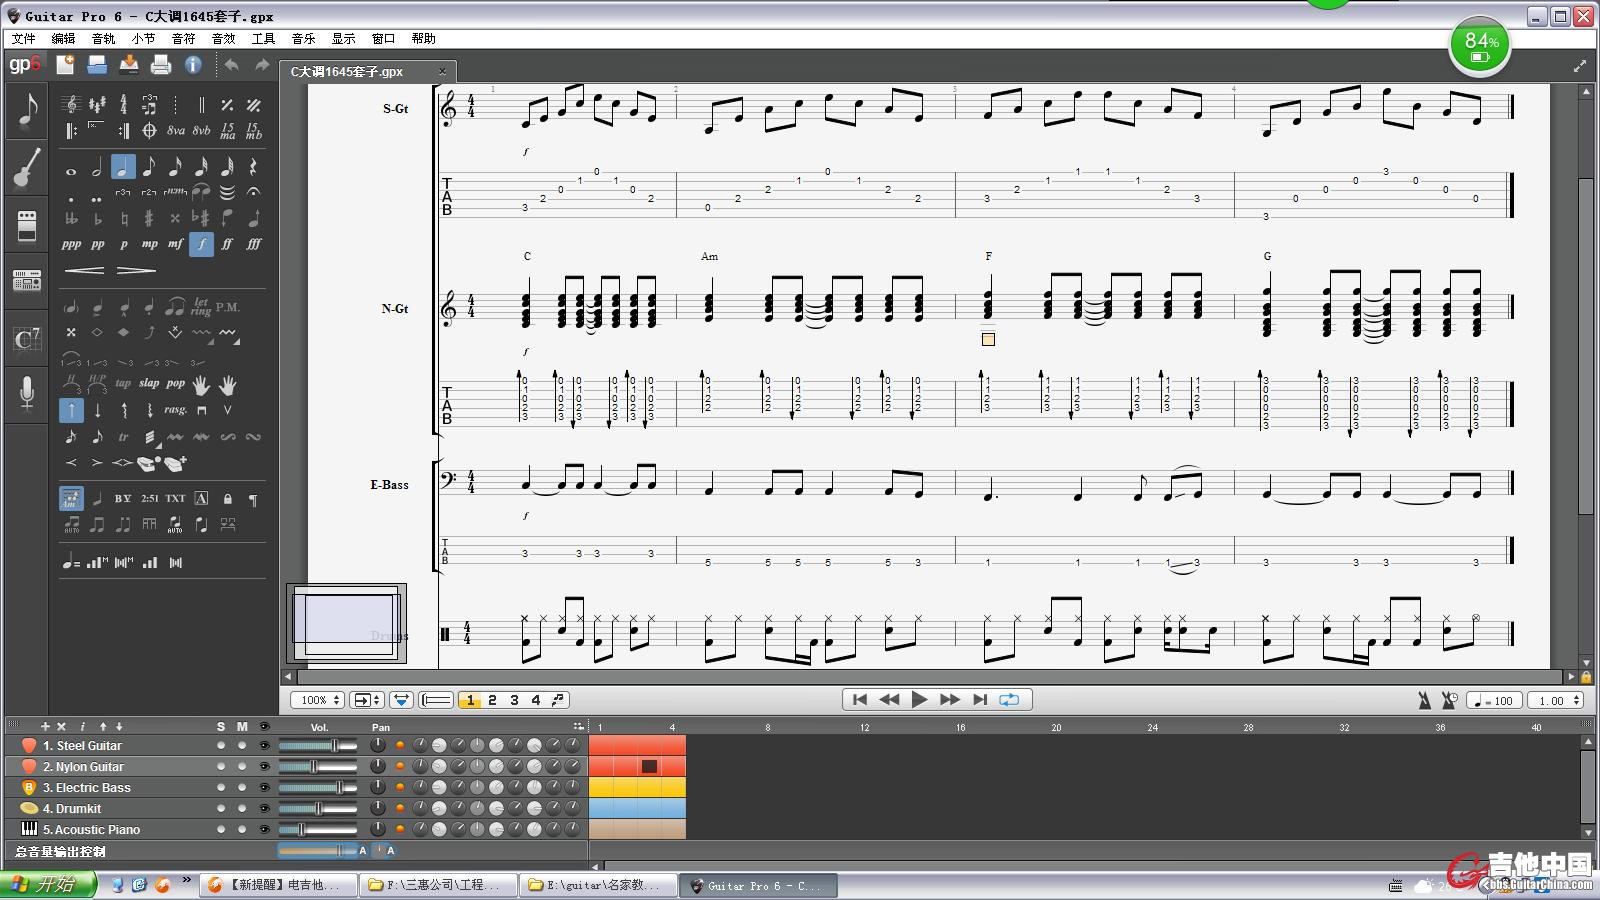Click the Windows 开始 start button

[48, 884]
